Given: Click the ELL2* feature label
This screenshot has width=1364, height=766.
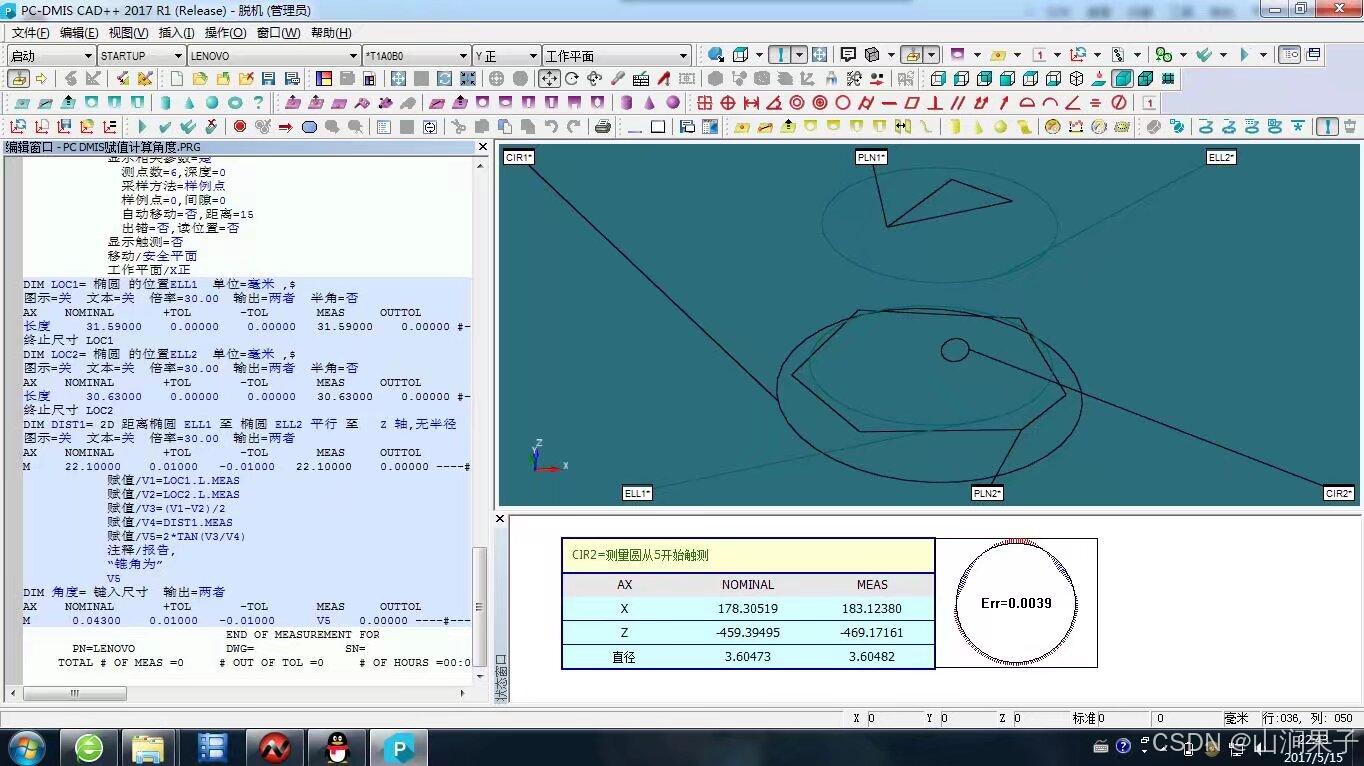Looking at the screenshot, I should [x=1221, y=157].
